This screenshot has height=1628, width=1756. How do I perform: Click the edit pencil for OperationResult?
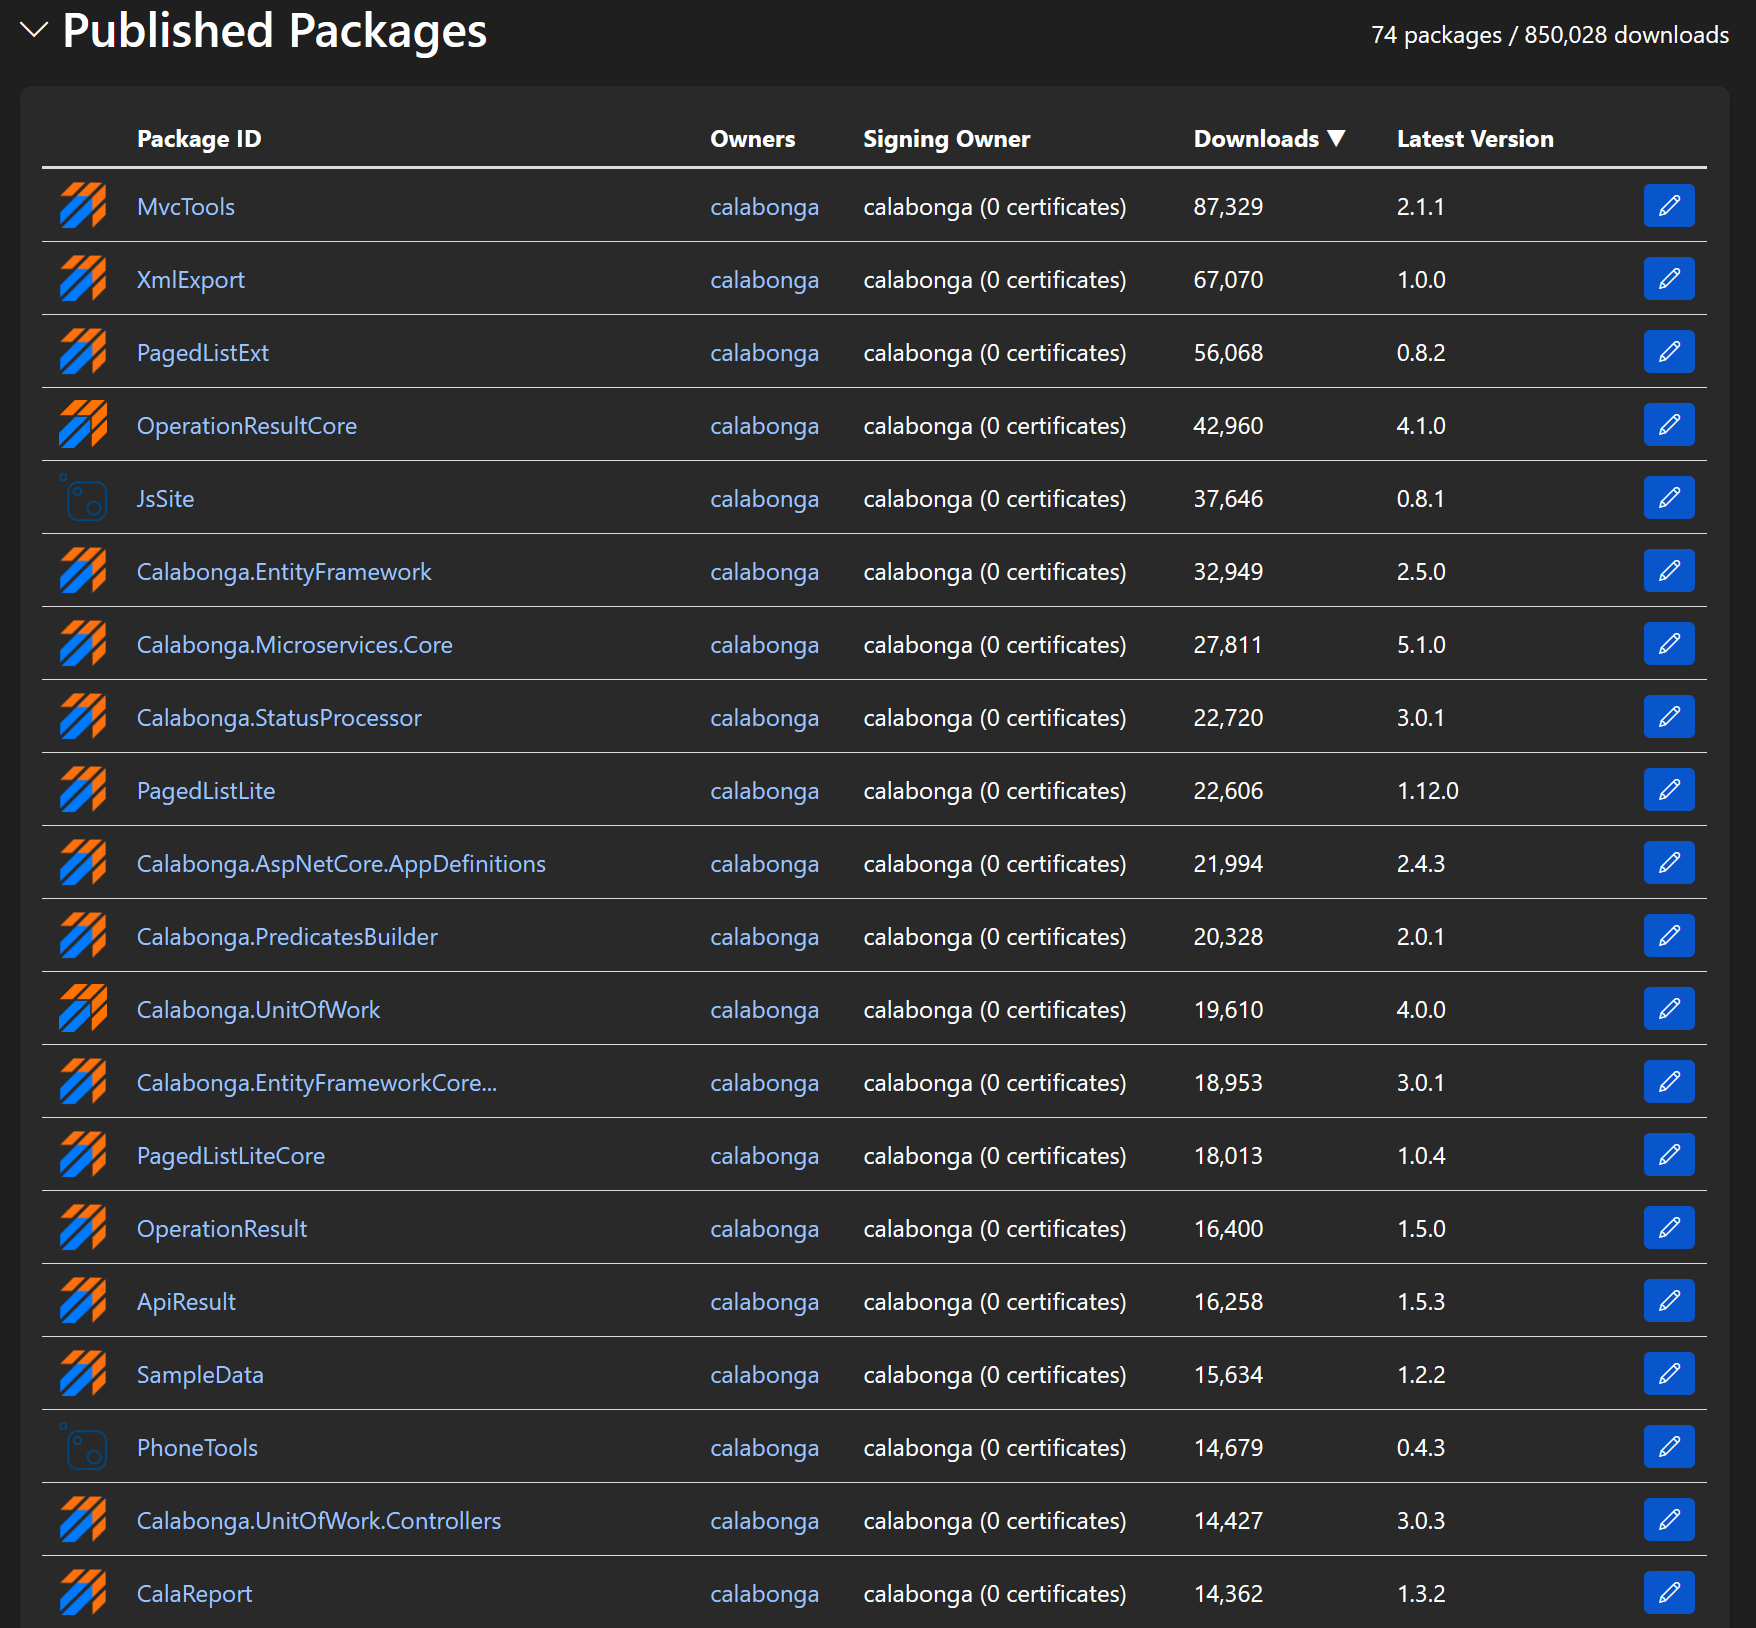pyautogui.click(x=1669, y=1228)
